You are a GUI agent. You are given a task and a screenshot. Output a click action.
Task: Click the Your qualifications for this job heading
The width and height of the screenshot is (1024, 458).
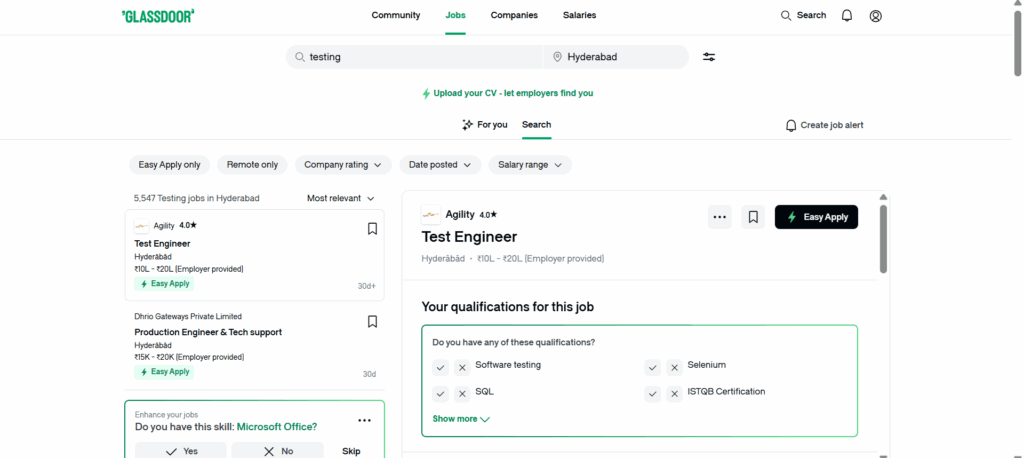[508, 306]
